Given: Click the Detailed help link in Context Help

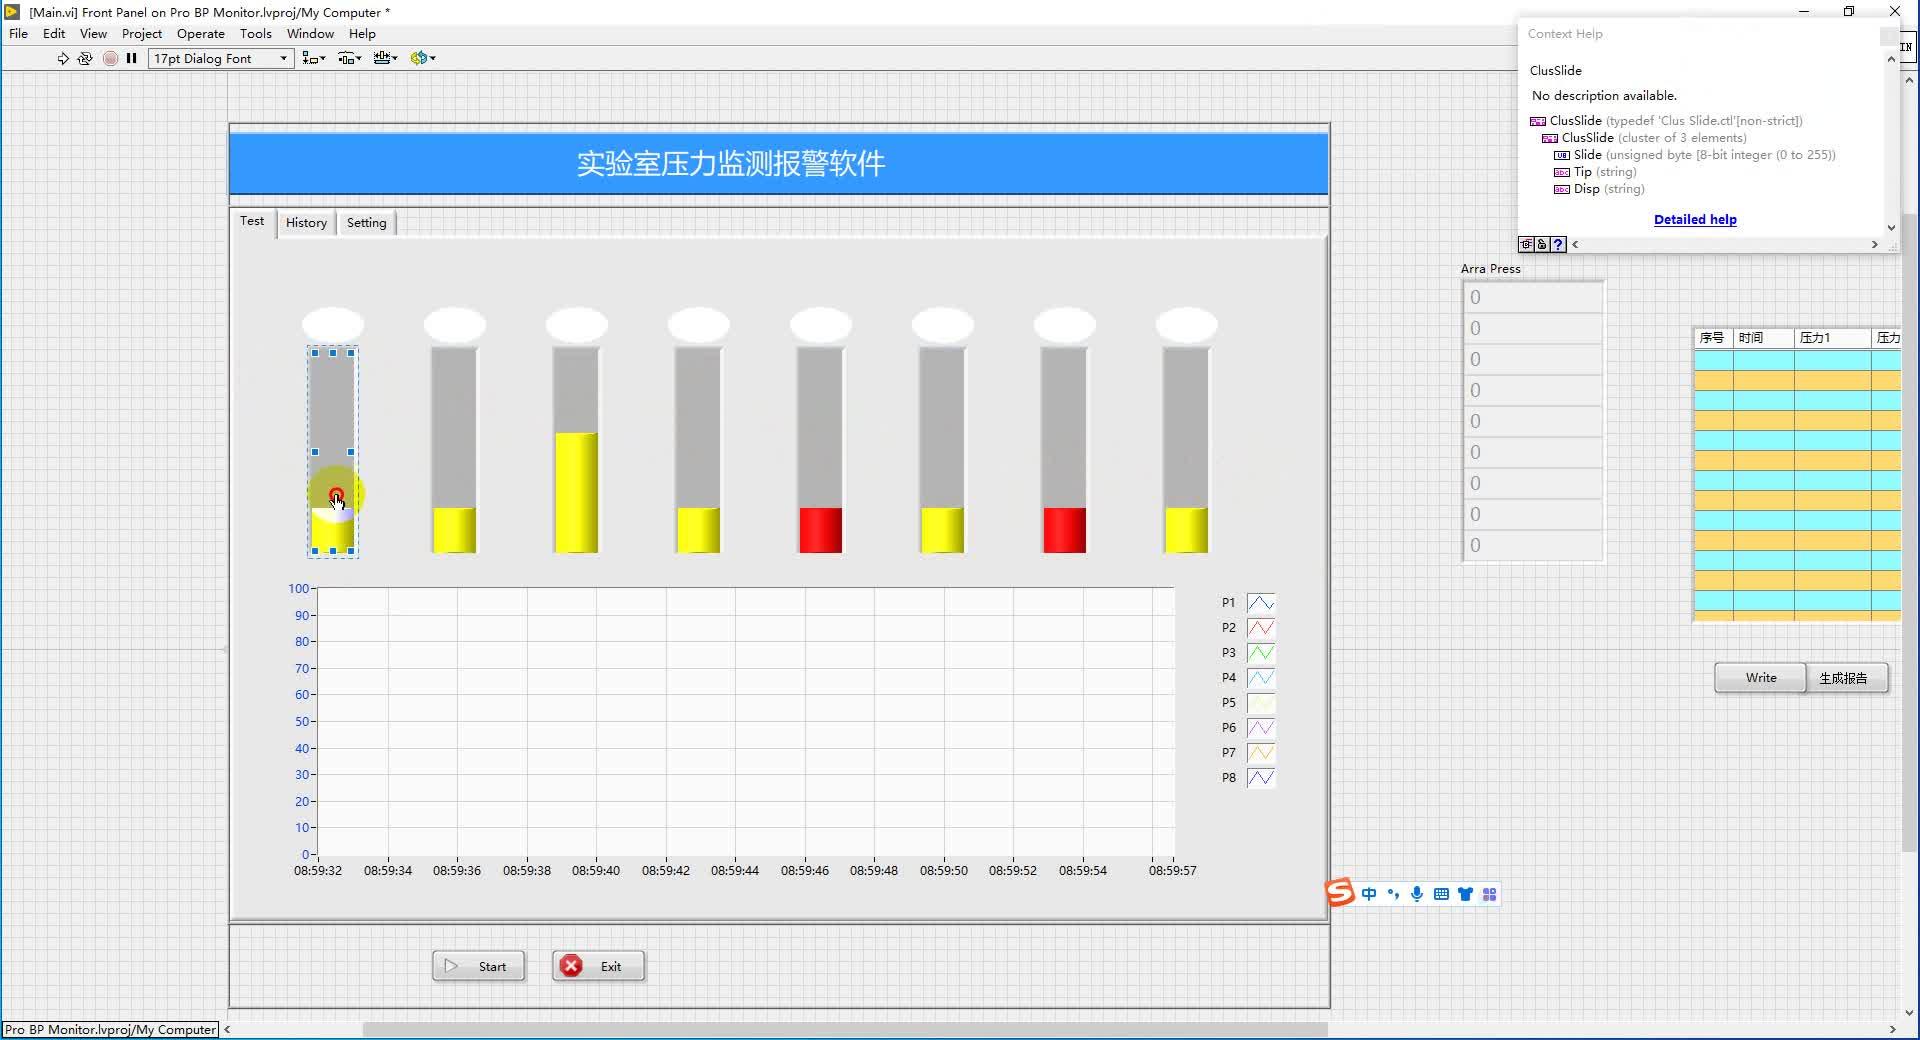Looking at the screenshot, I should (1694, 219).
